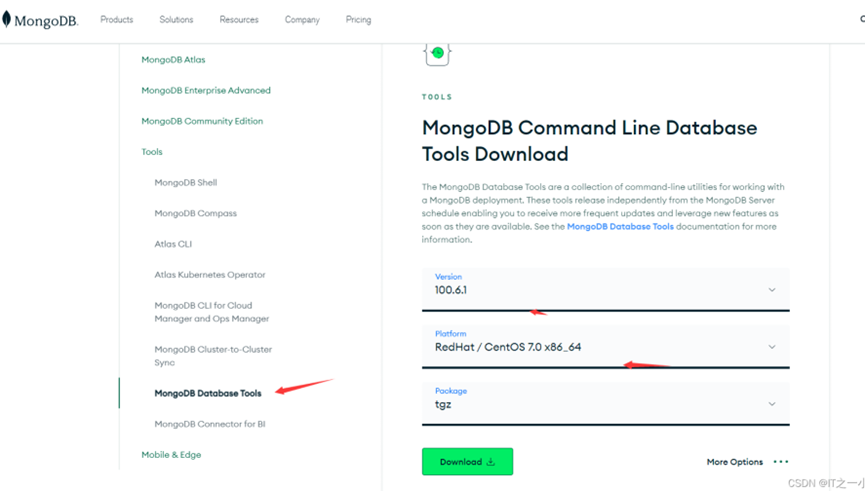Choose MongoDB Compass from Tools list
This screenshot has width=865, height=491.
click(195, 214)
